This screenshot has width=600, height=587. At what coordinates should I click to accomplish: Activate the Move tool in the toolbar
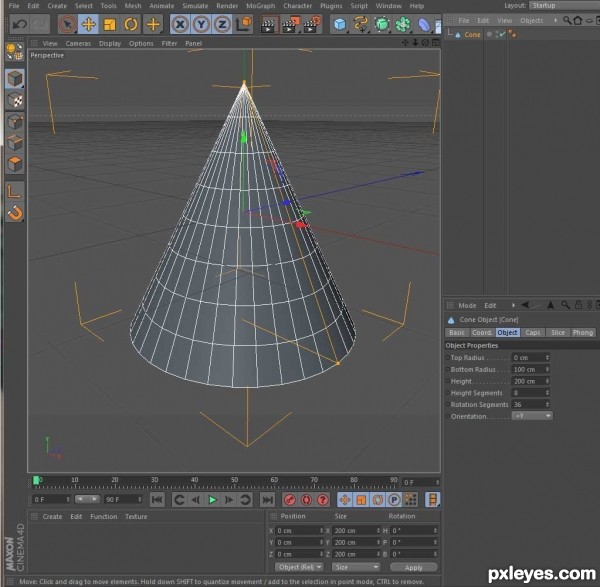point(88,24)
